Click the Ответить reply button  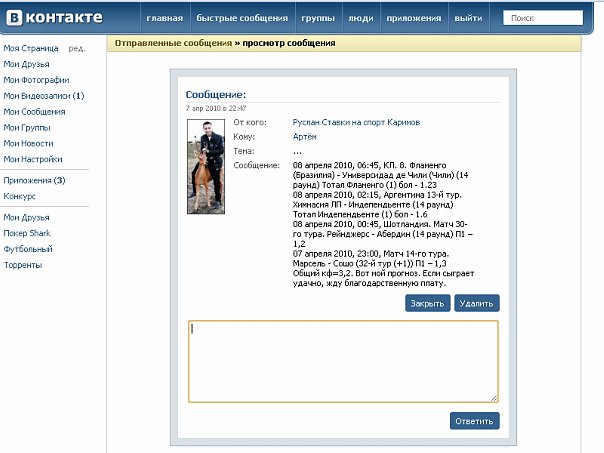(x=474, y=421)
